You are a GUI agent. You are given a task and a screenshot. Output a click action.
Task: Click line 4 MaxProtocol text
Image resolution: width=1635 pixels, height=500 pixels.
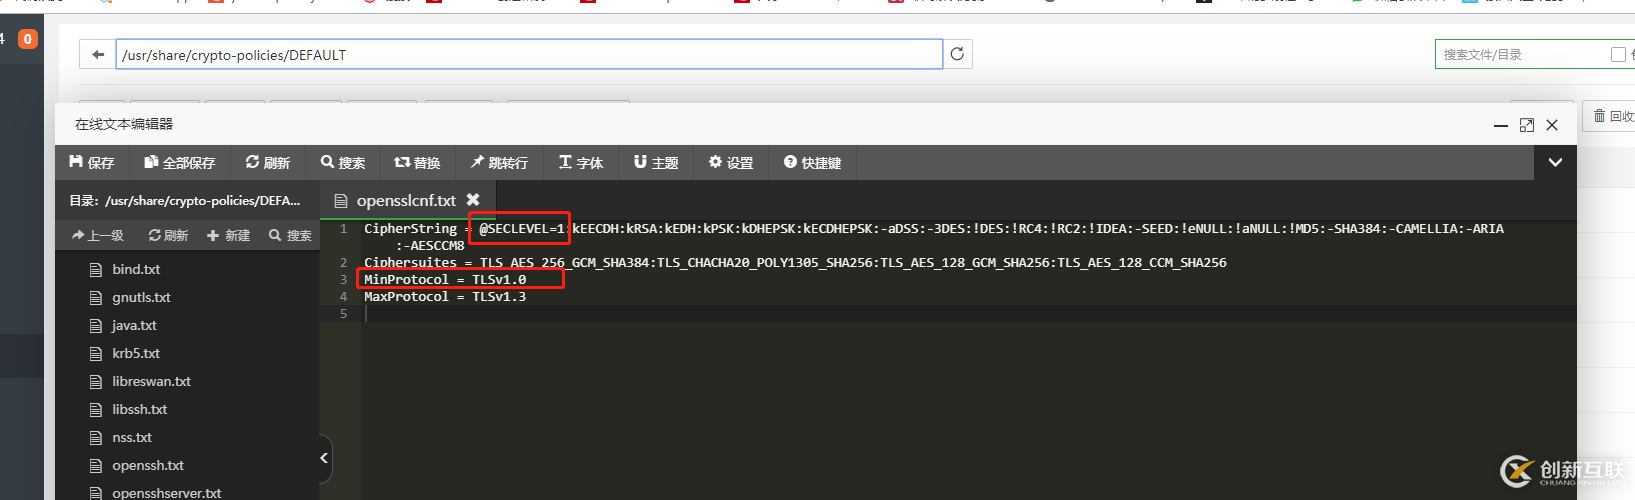coord(445,296)
